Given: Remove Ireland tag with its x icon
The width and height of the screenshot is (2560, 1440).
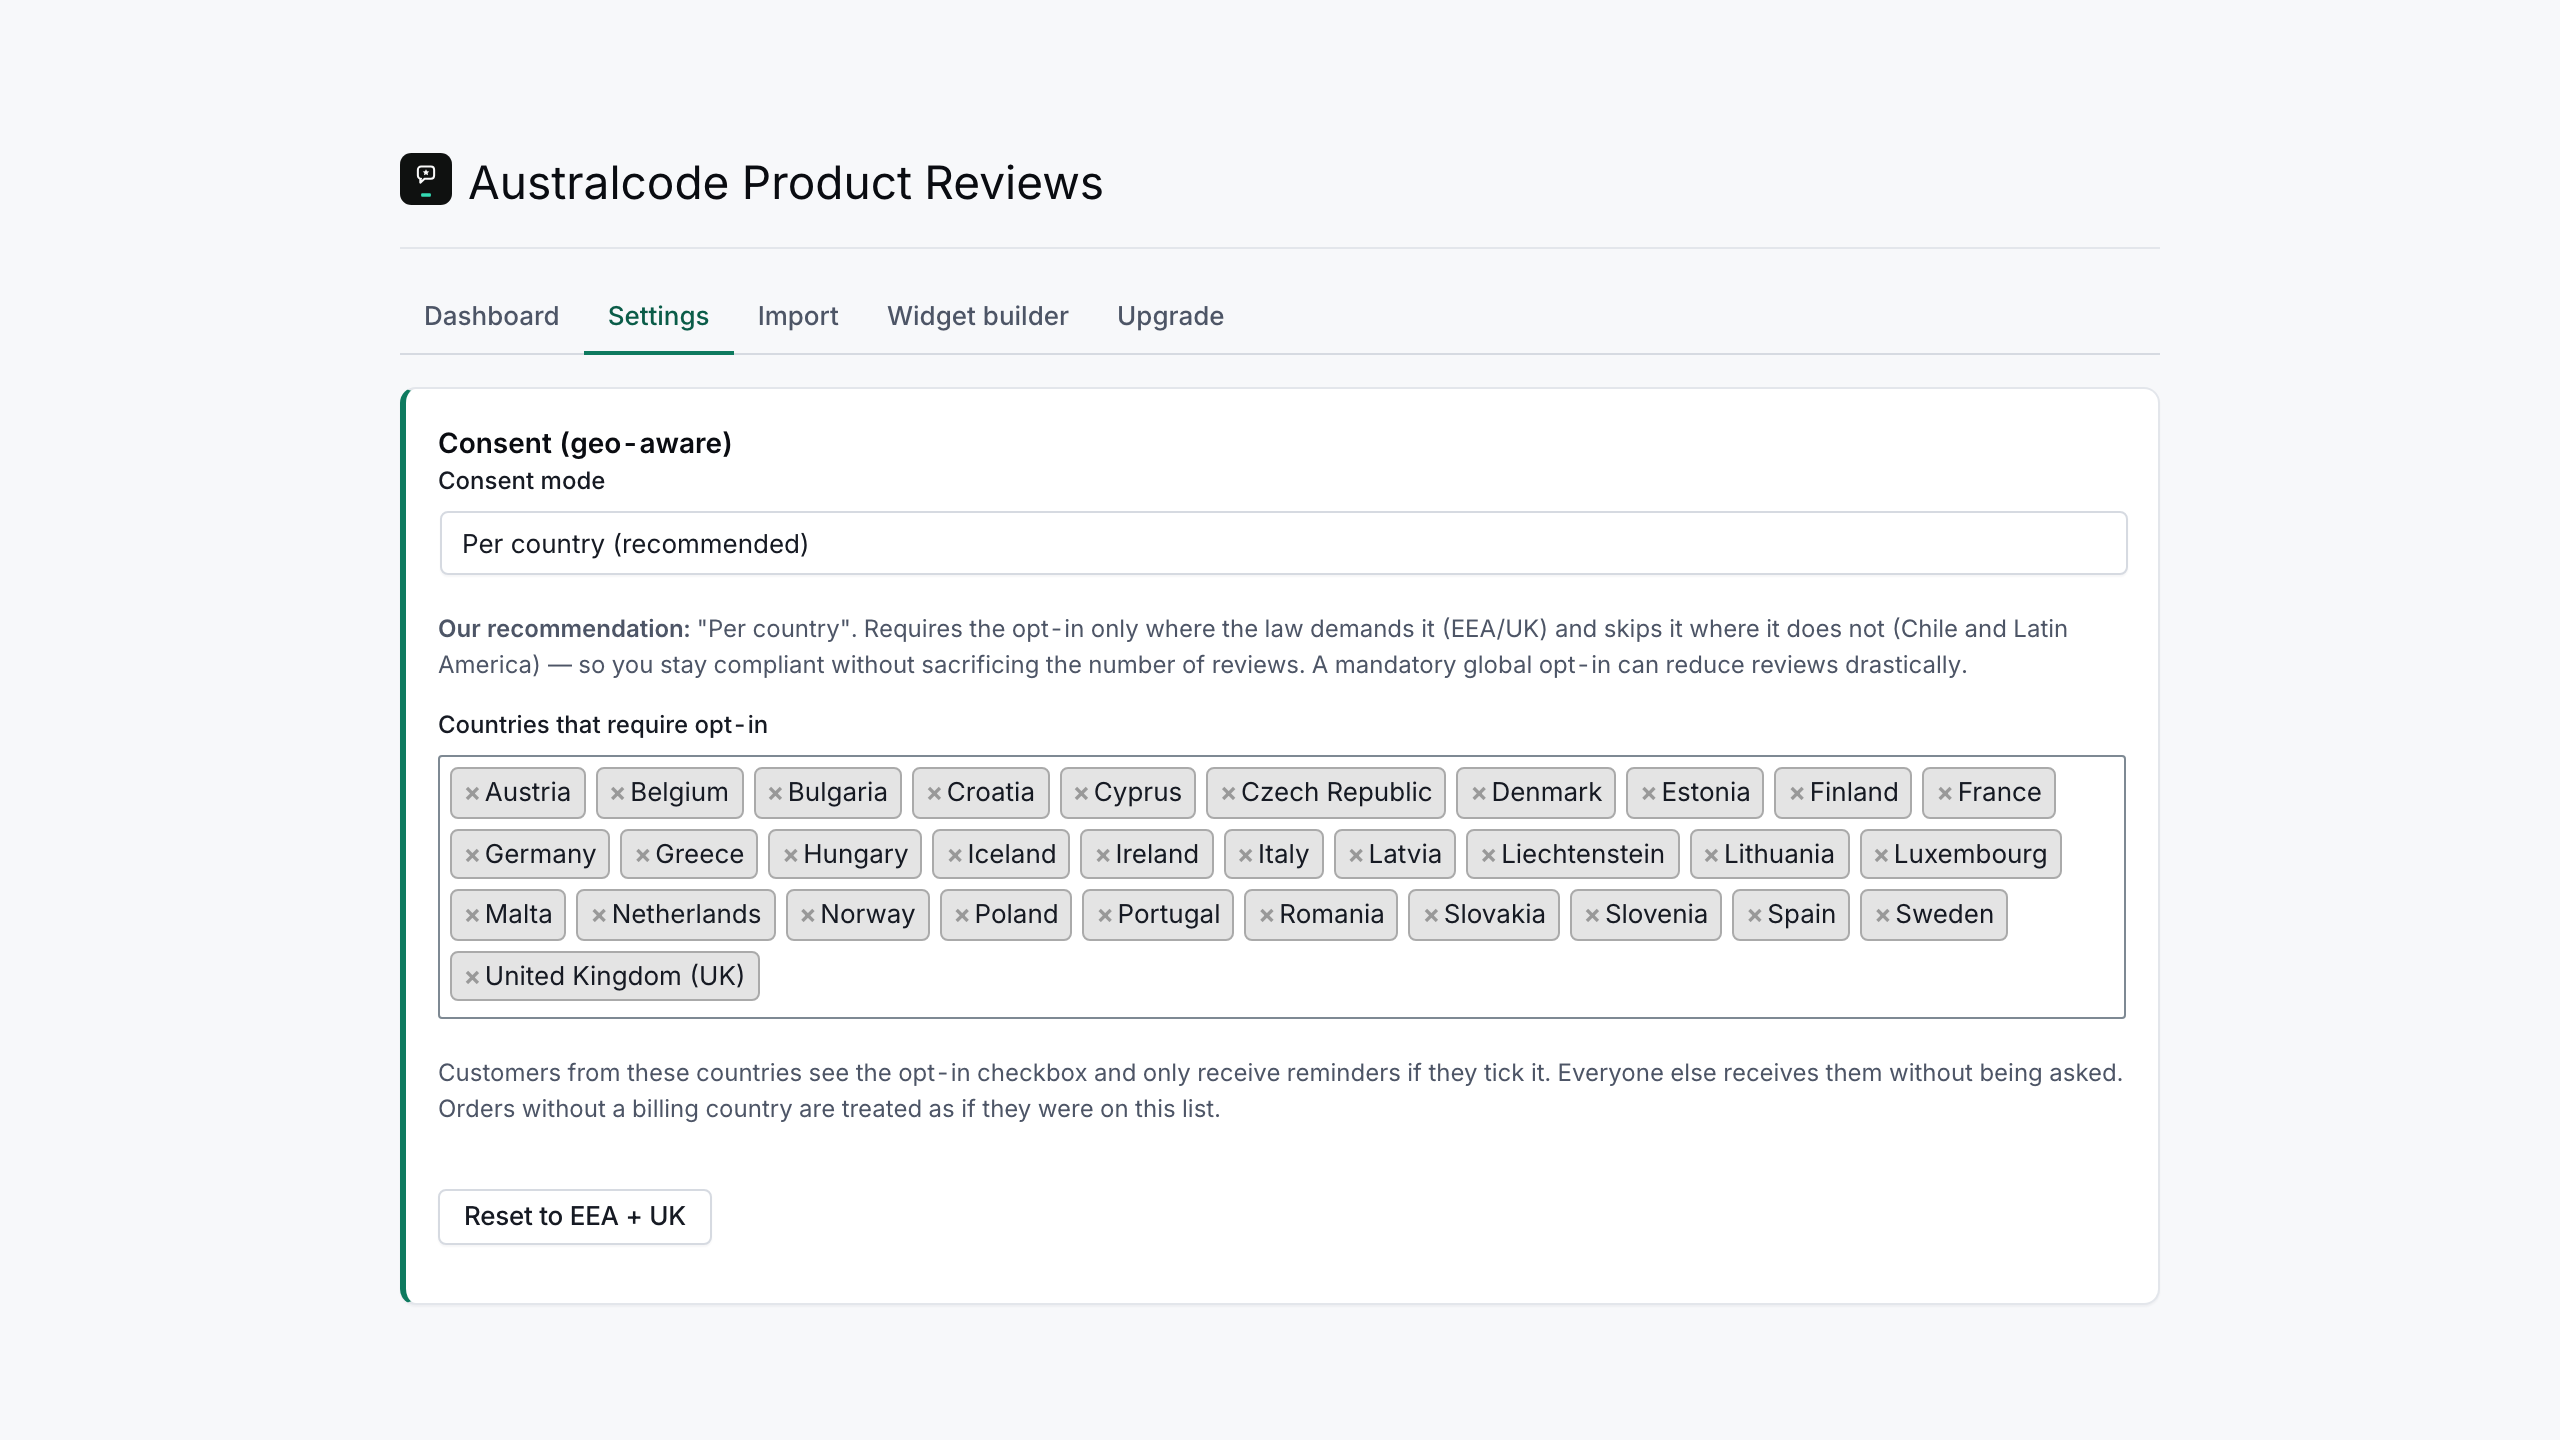Looking at the screenshot, I should pyautogui.click(x=1103, y=855).
